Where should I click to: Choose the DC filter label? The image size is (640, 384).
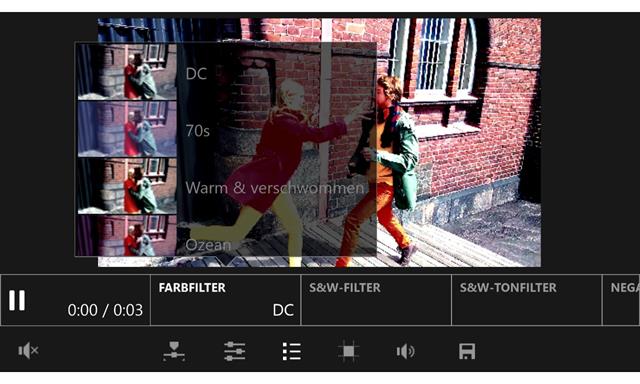pyautogui.click(x=196, y=74)
